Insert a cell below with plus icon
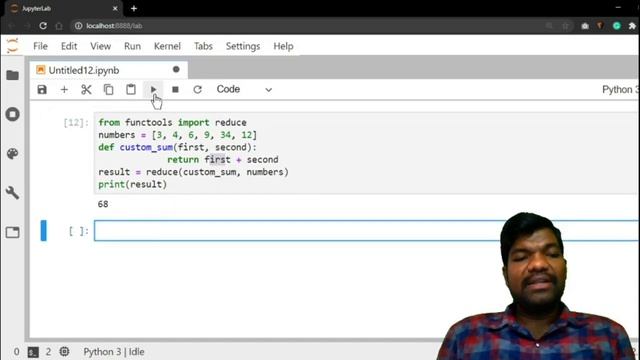640x360 pixels. pyautogui.click(x=64, y=89)
